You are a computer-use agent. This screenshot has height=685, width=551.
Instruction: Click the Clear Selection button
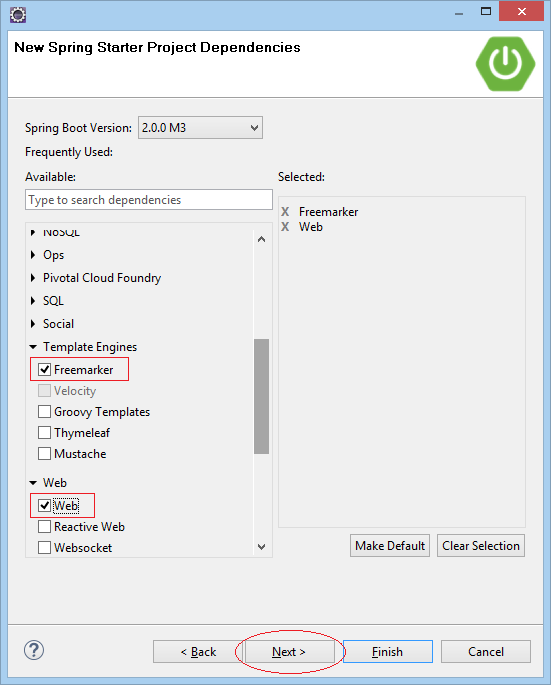pyautogui.click(x=481, y=546)
